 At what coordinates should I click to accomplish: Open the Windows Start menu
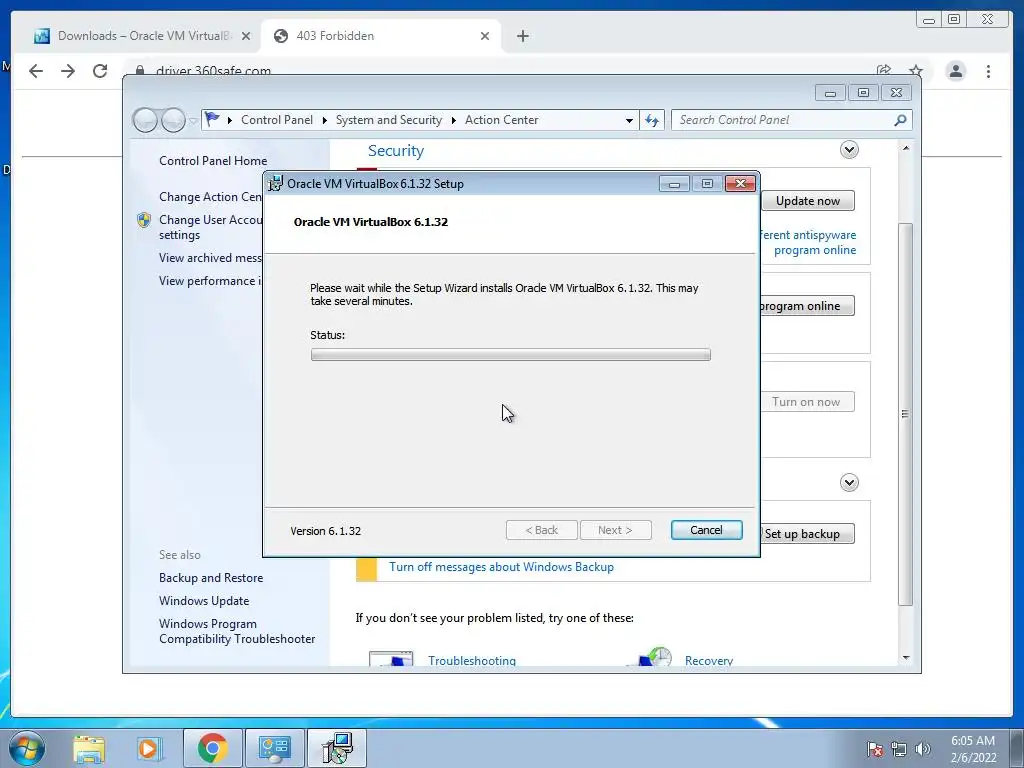[x=26, y=748]
